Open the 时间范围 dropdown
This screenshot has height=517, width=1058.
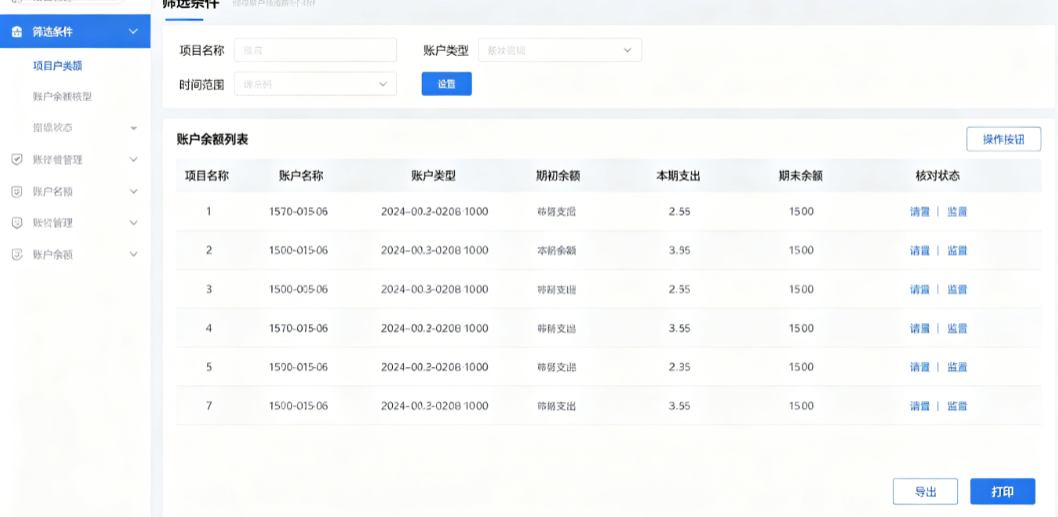(x=315, y=84)
